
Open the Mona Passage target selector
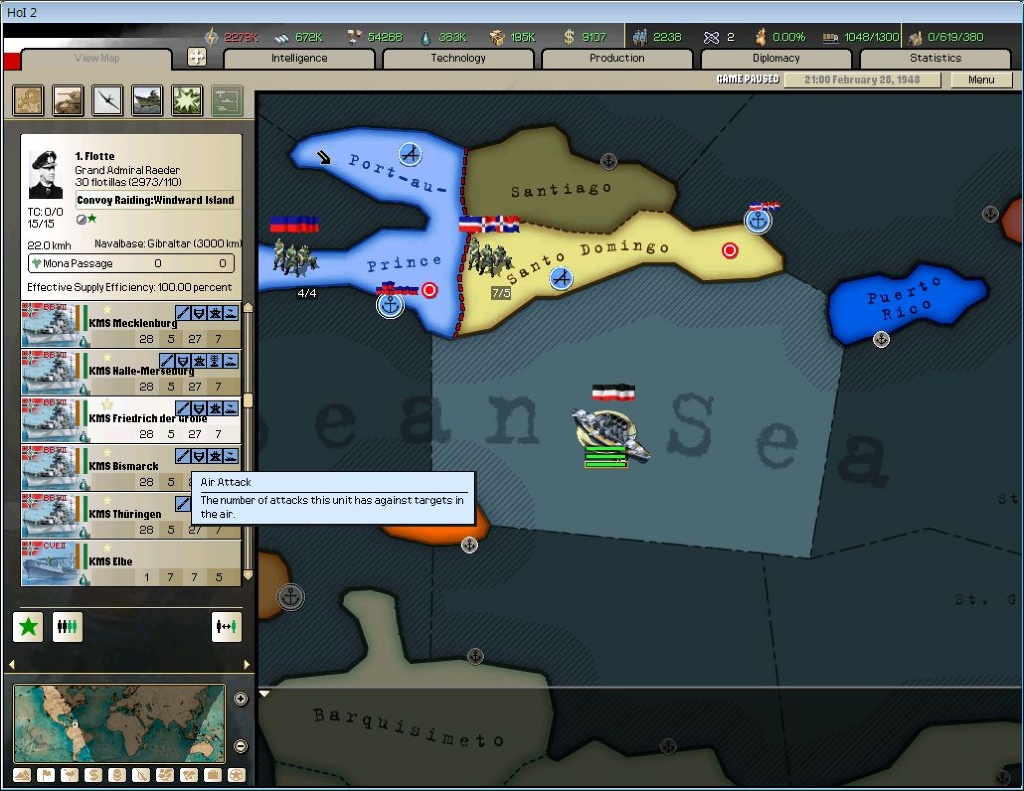[x=131, y=263]
